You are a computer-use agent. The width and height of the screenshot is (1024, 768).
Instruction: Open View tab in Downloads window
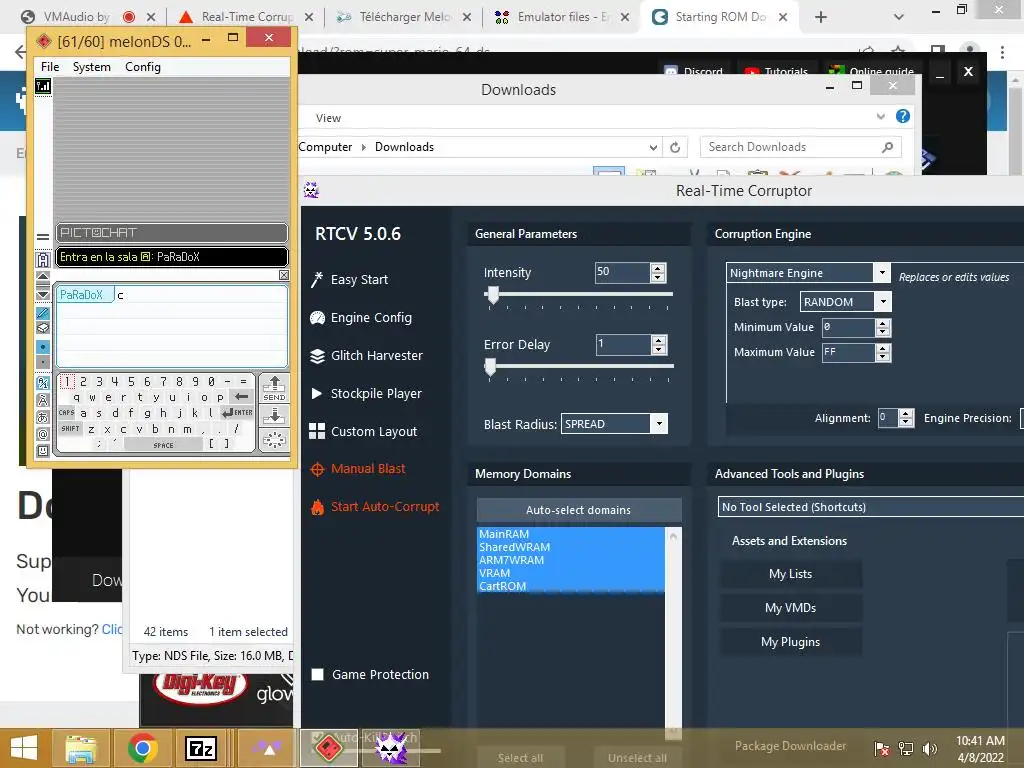click(x=328, y=118)
